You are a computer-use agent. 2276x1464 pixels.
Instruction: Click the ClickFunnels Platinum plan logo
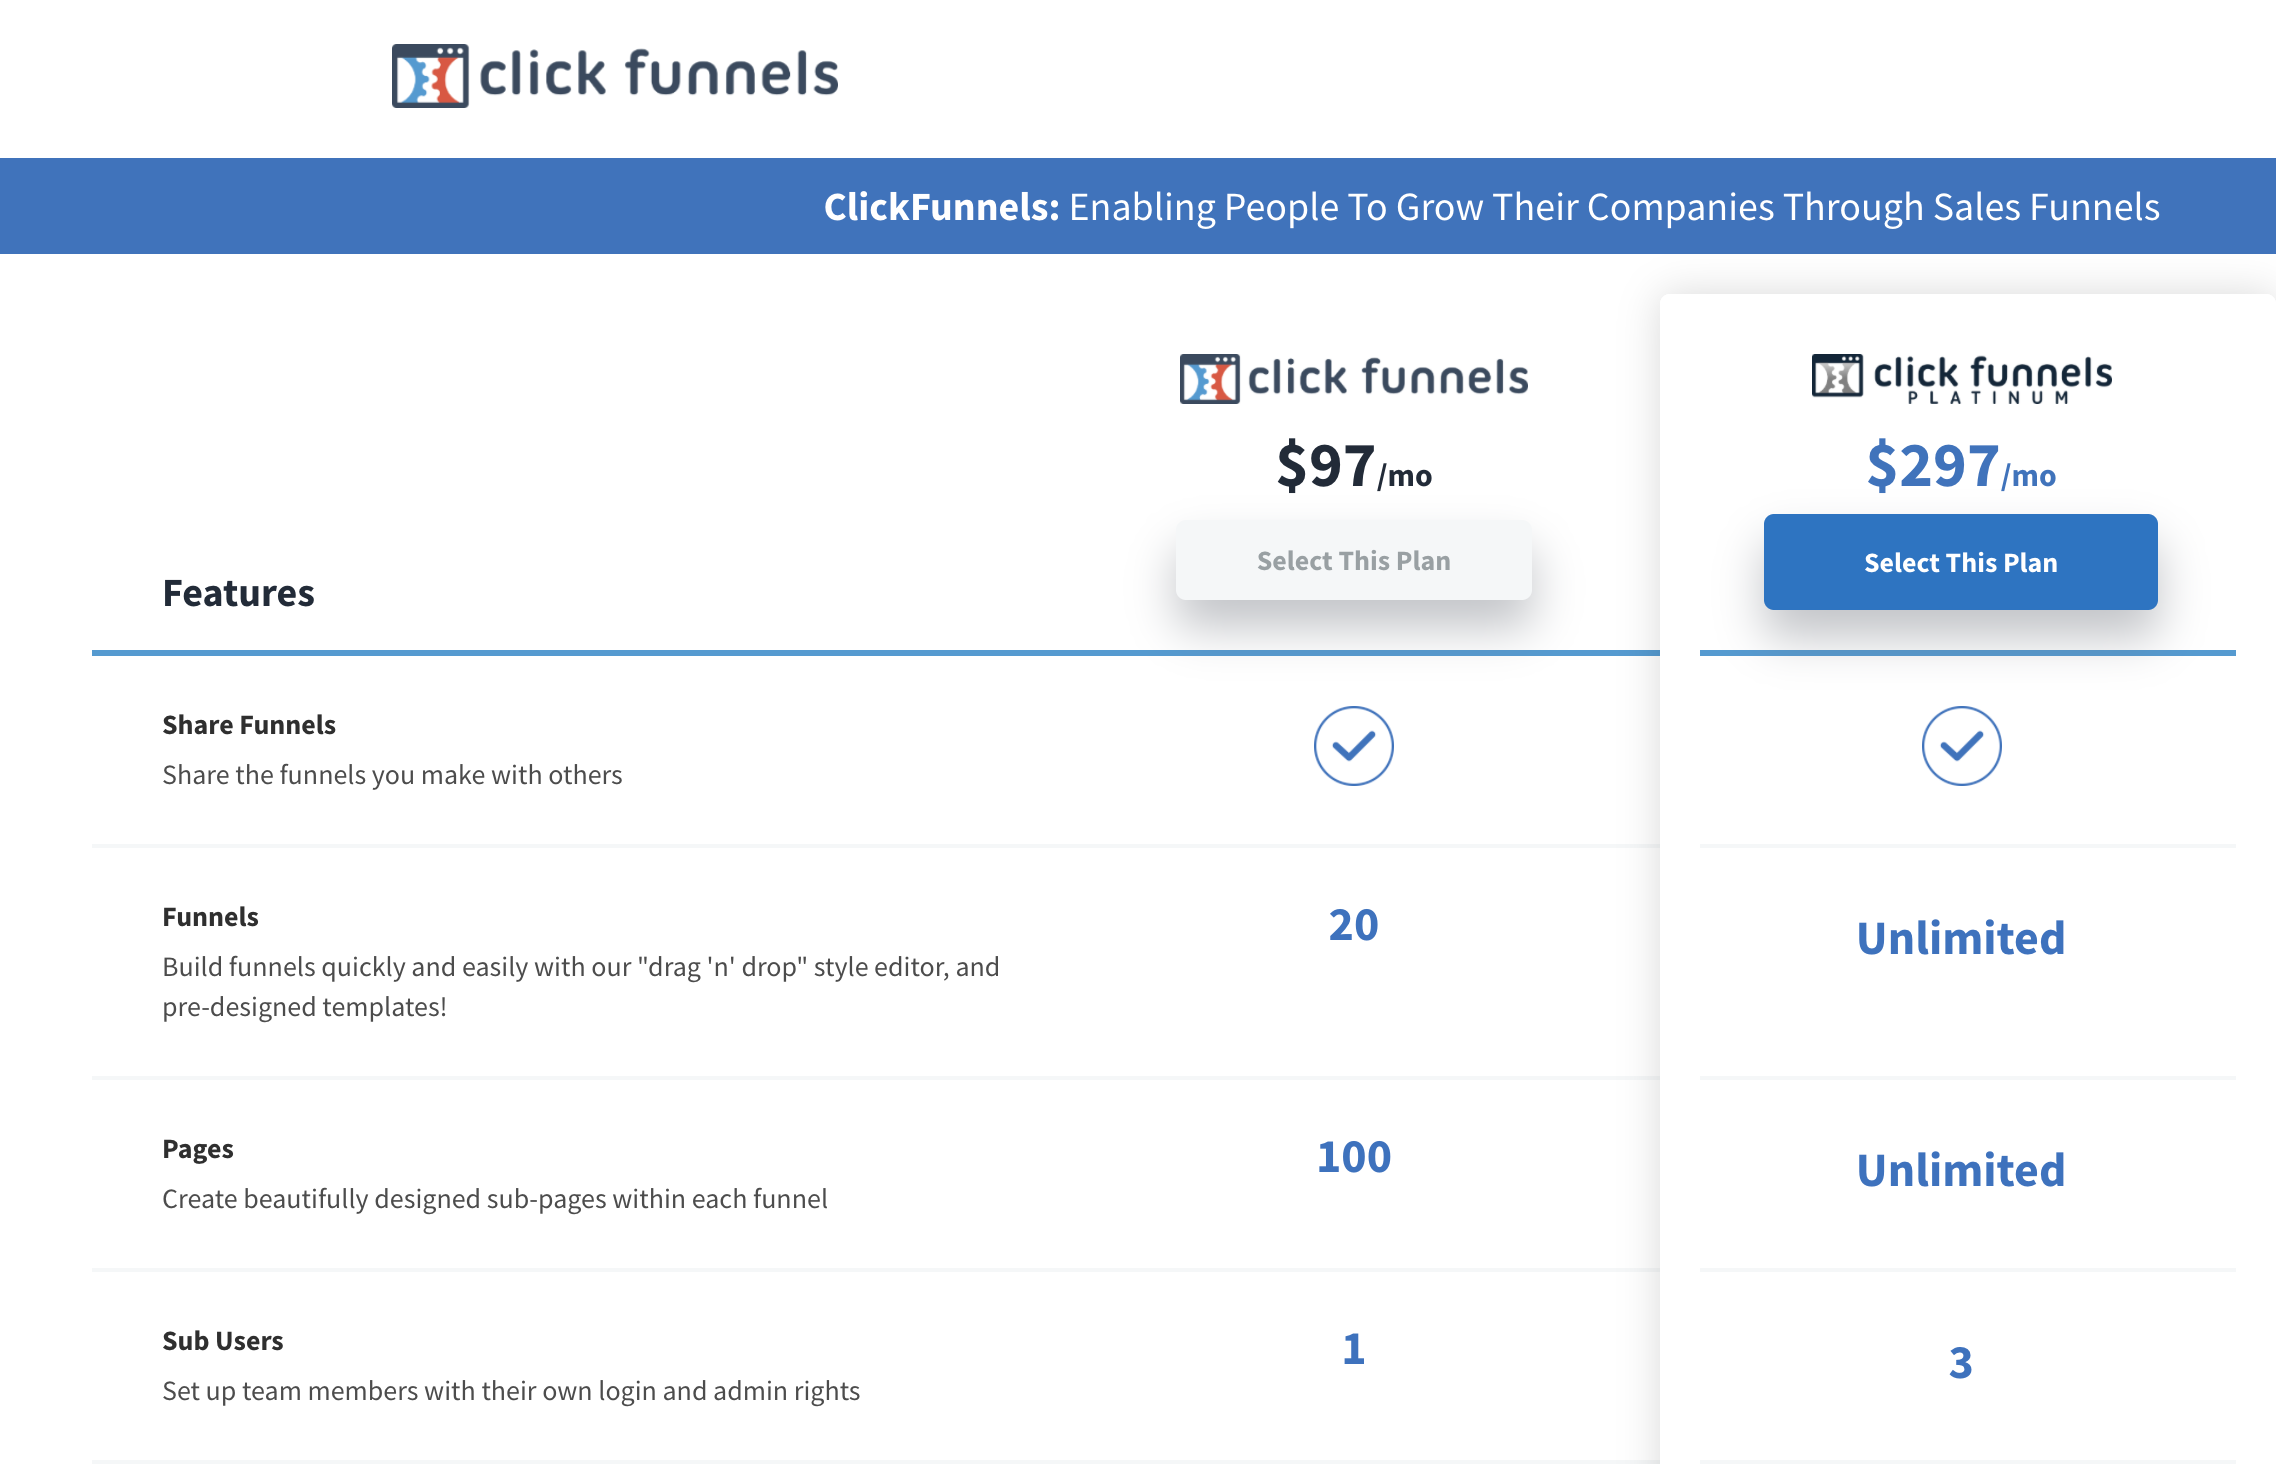click(x=1961, y=378)
